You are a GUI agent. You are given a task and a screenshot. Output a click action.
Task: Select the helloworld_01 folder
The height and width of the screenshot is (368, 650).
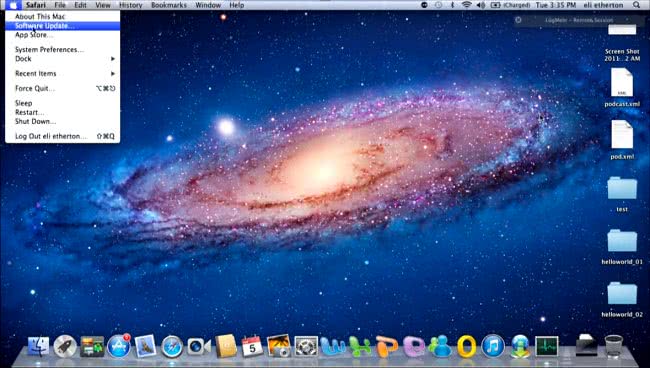[622, 247]
